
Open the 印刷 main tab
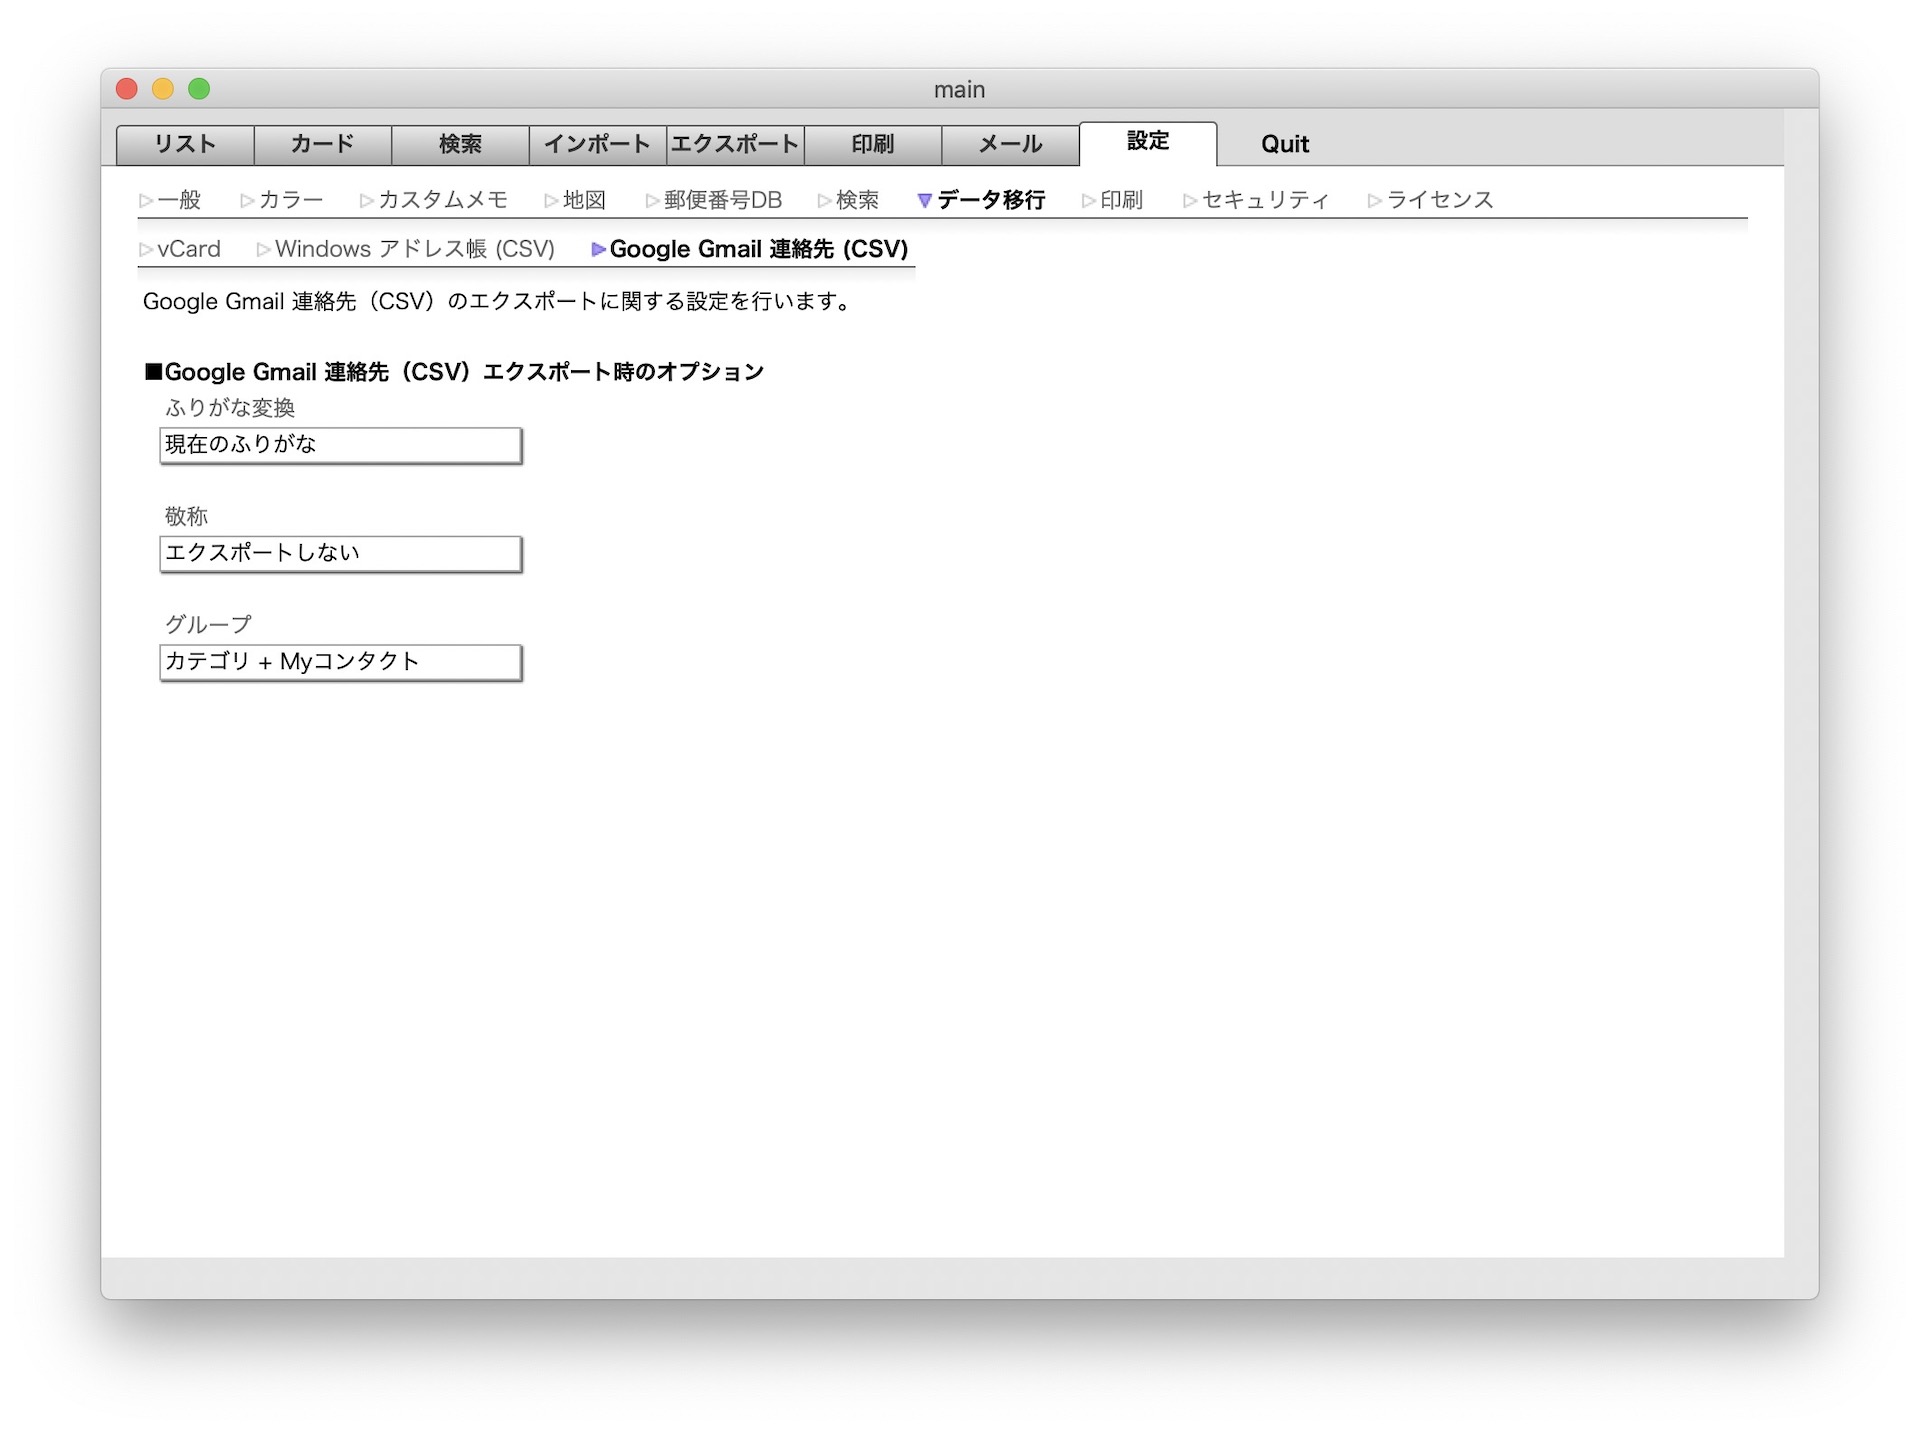point(872,144)
